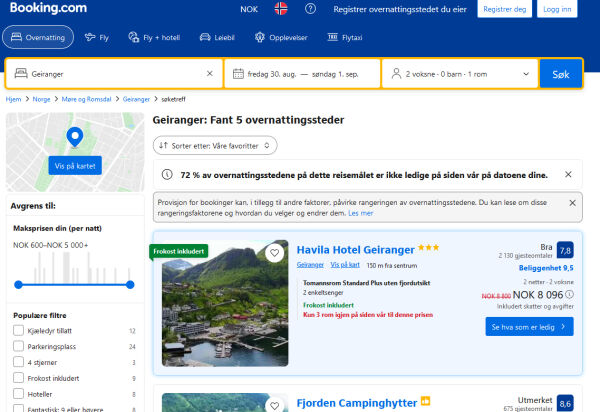Click the Booking.com logo

(48, 8)
